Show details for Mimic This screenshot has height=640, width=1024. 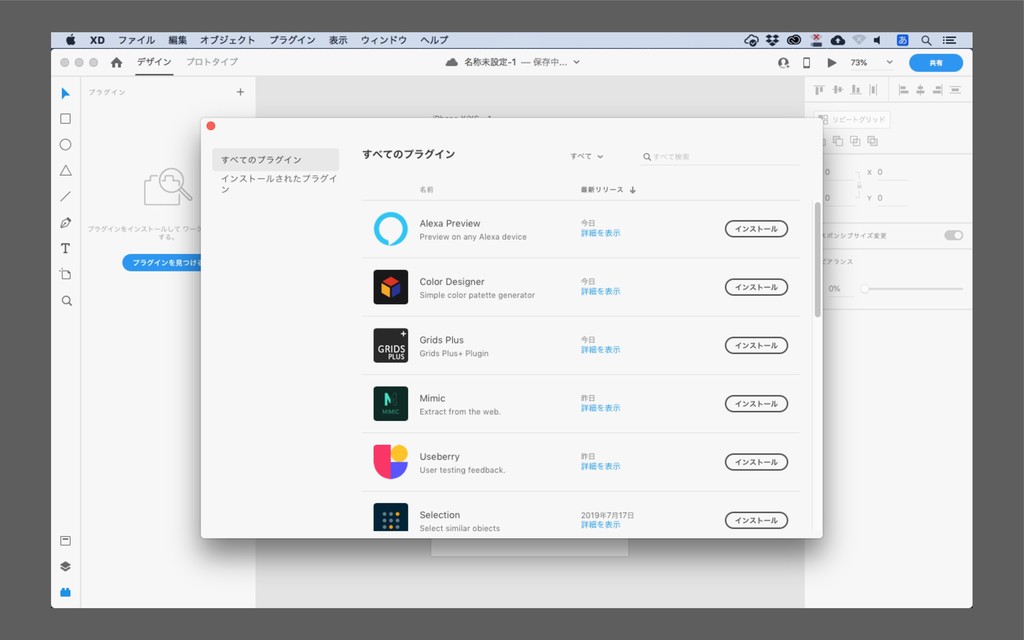[x=600, y=408]
